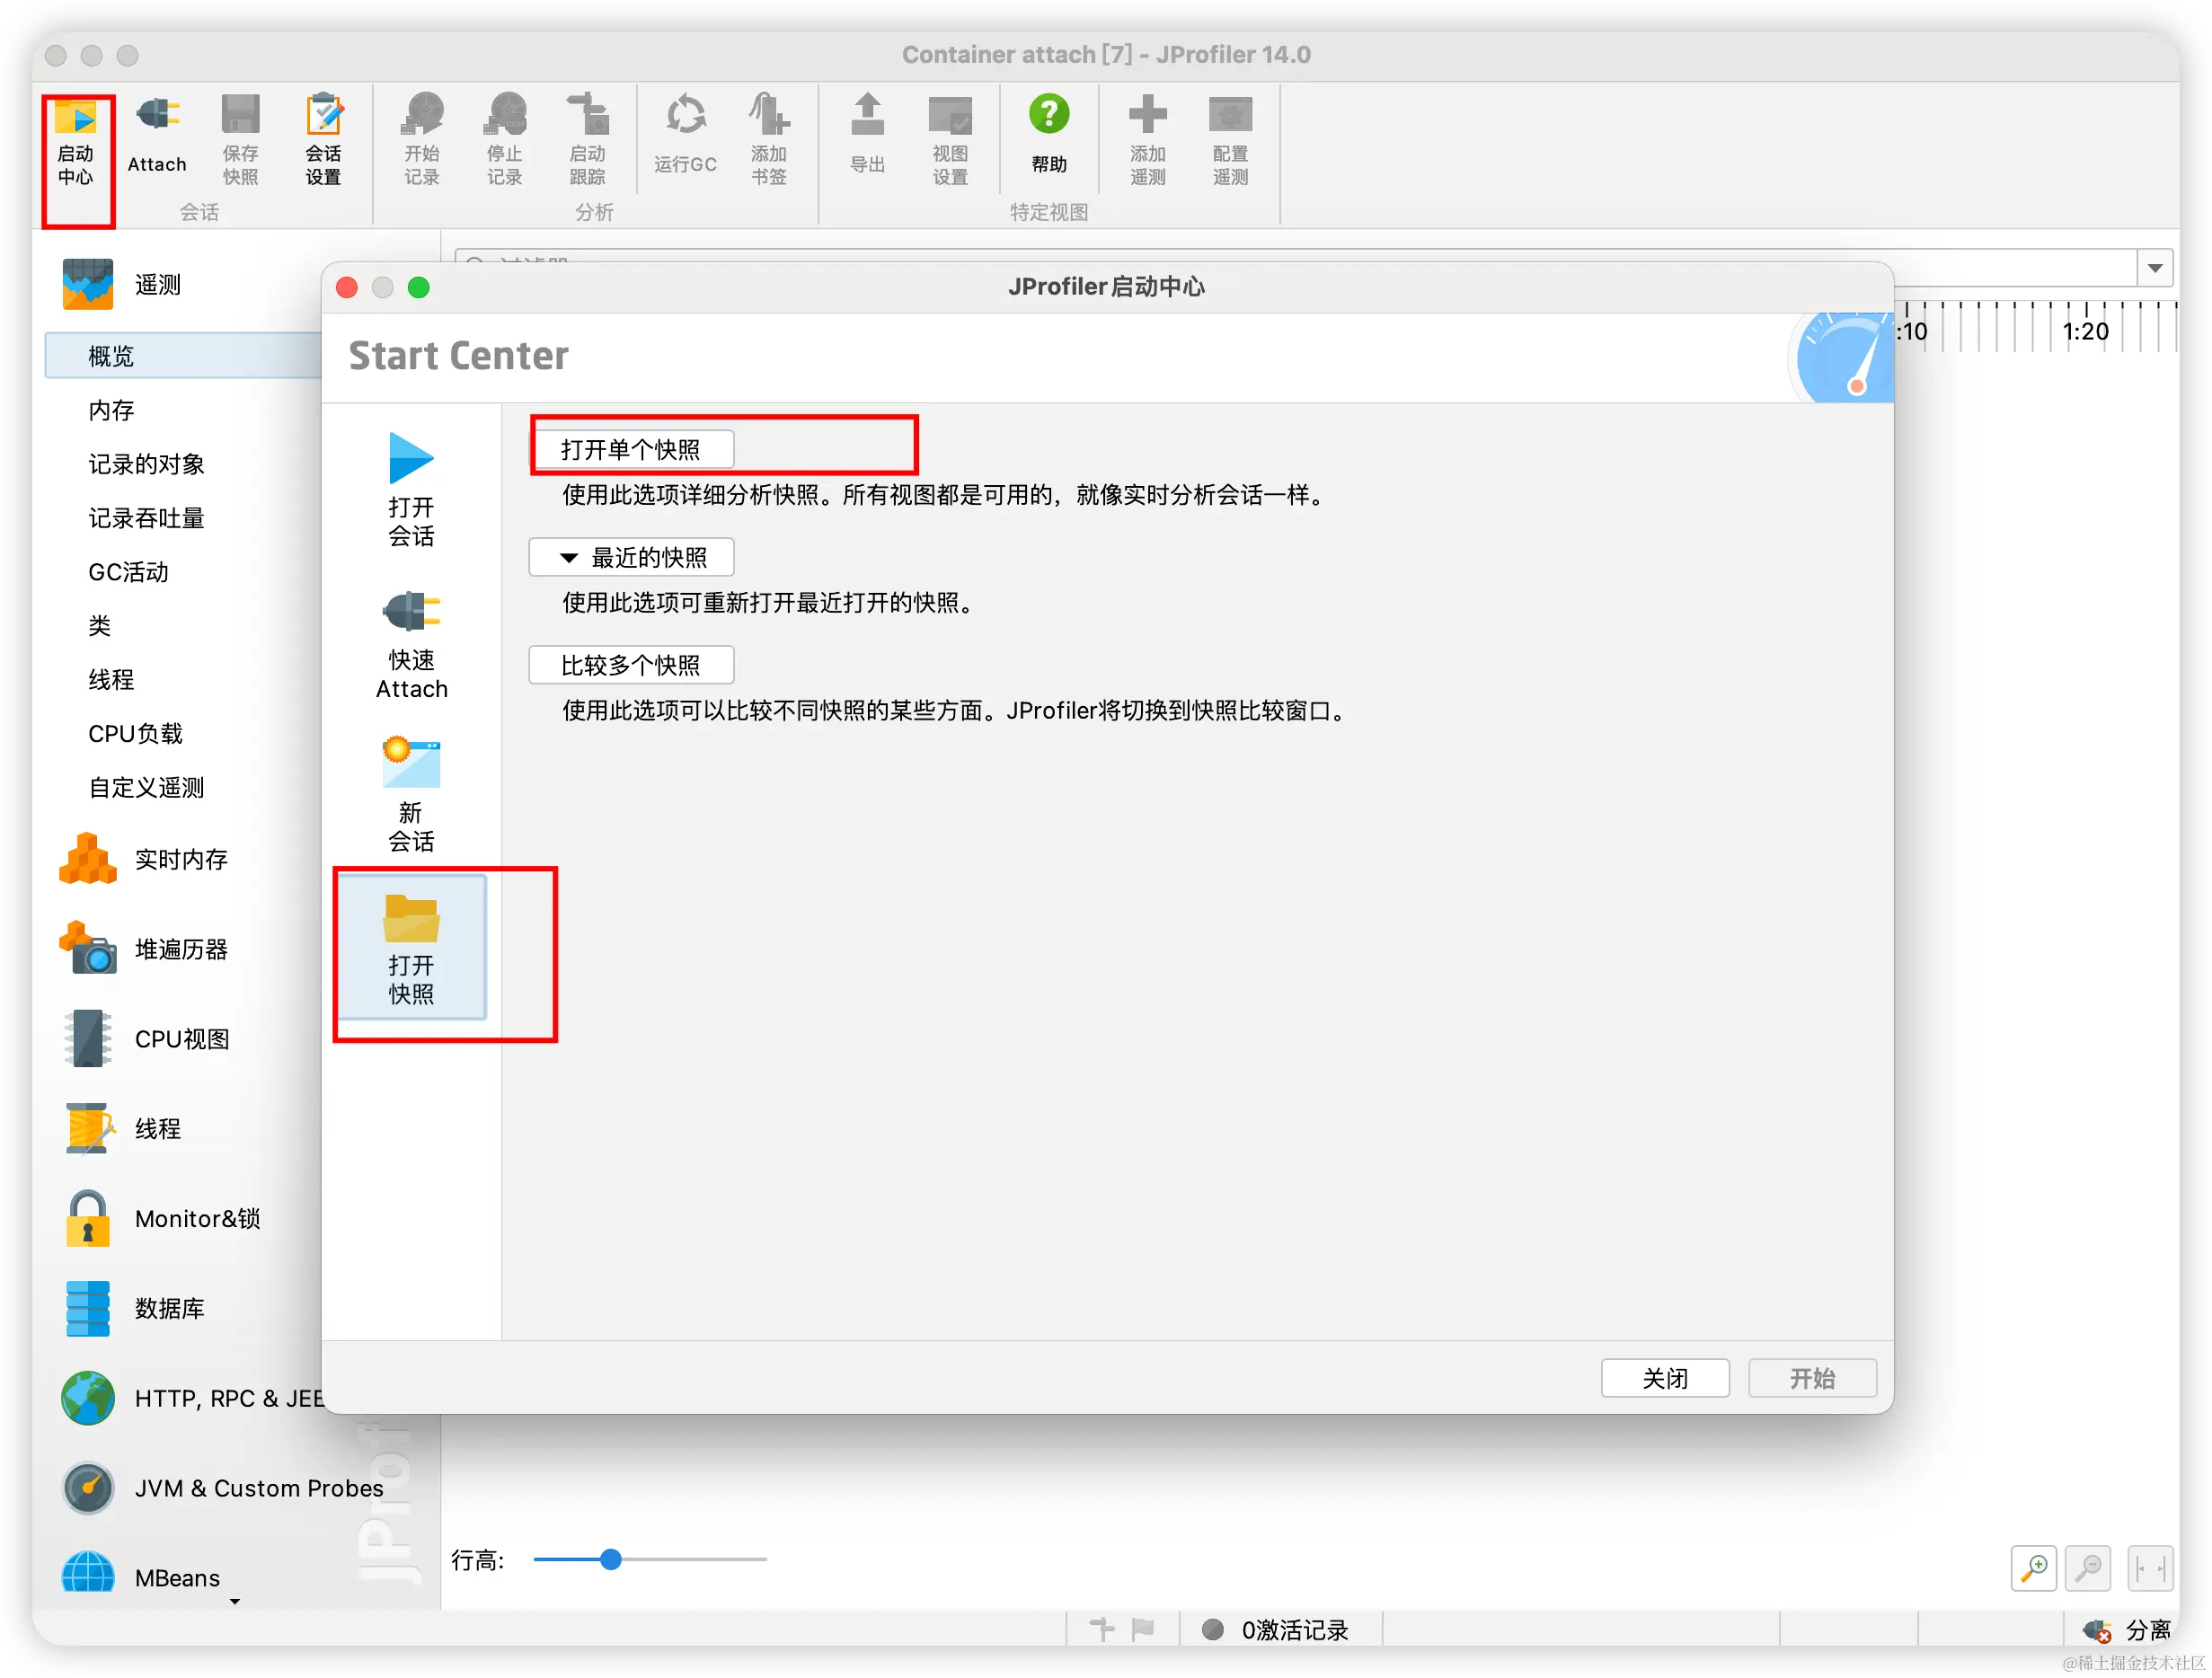
Task: Click the 比较多个快照 button
Action: tap(631, 665)
